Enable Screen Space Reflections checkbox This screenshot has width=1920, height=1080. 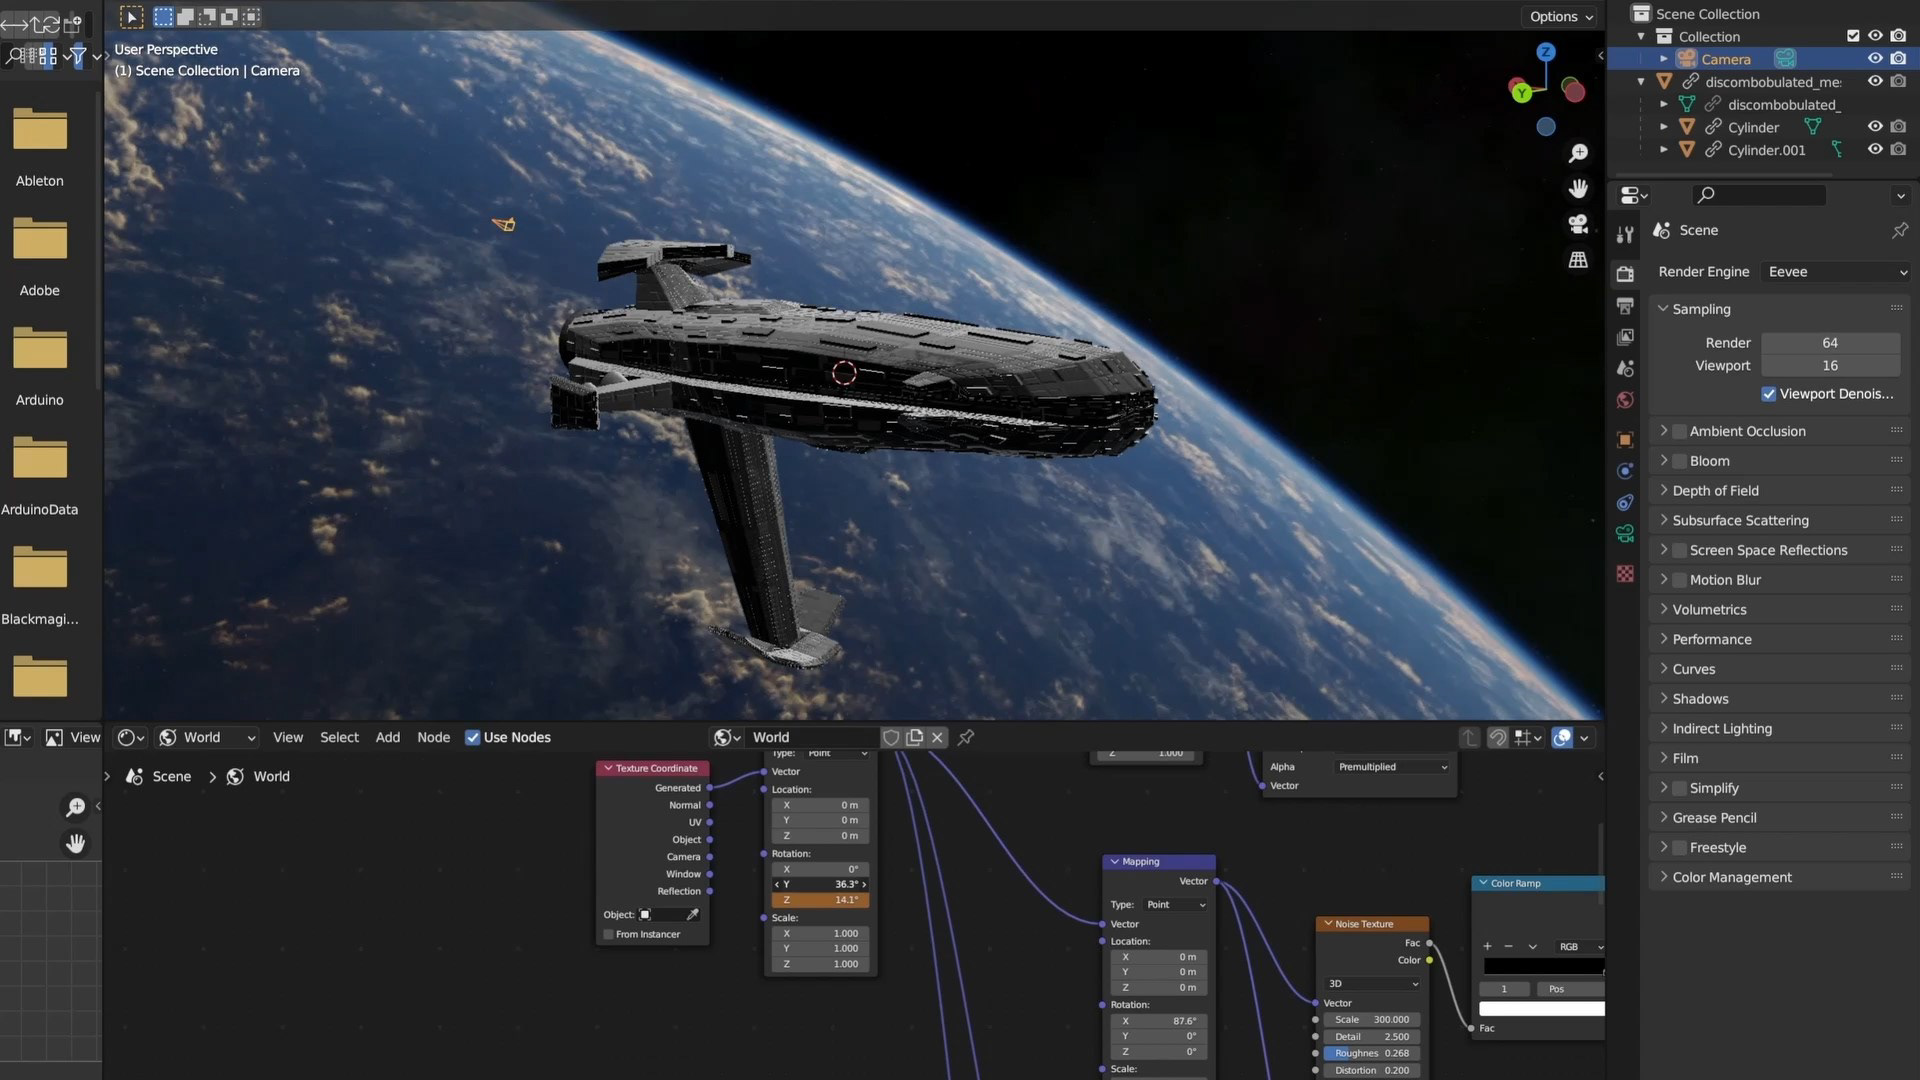tap(1679, 550)
